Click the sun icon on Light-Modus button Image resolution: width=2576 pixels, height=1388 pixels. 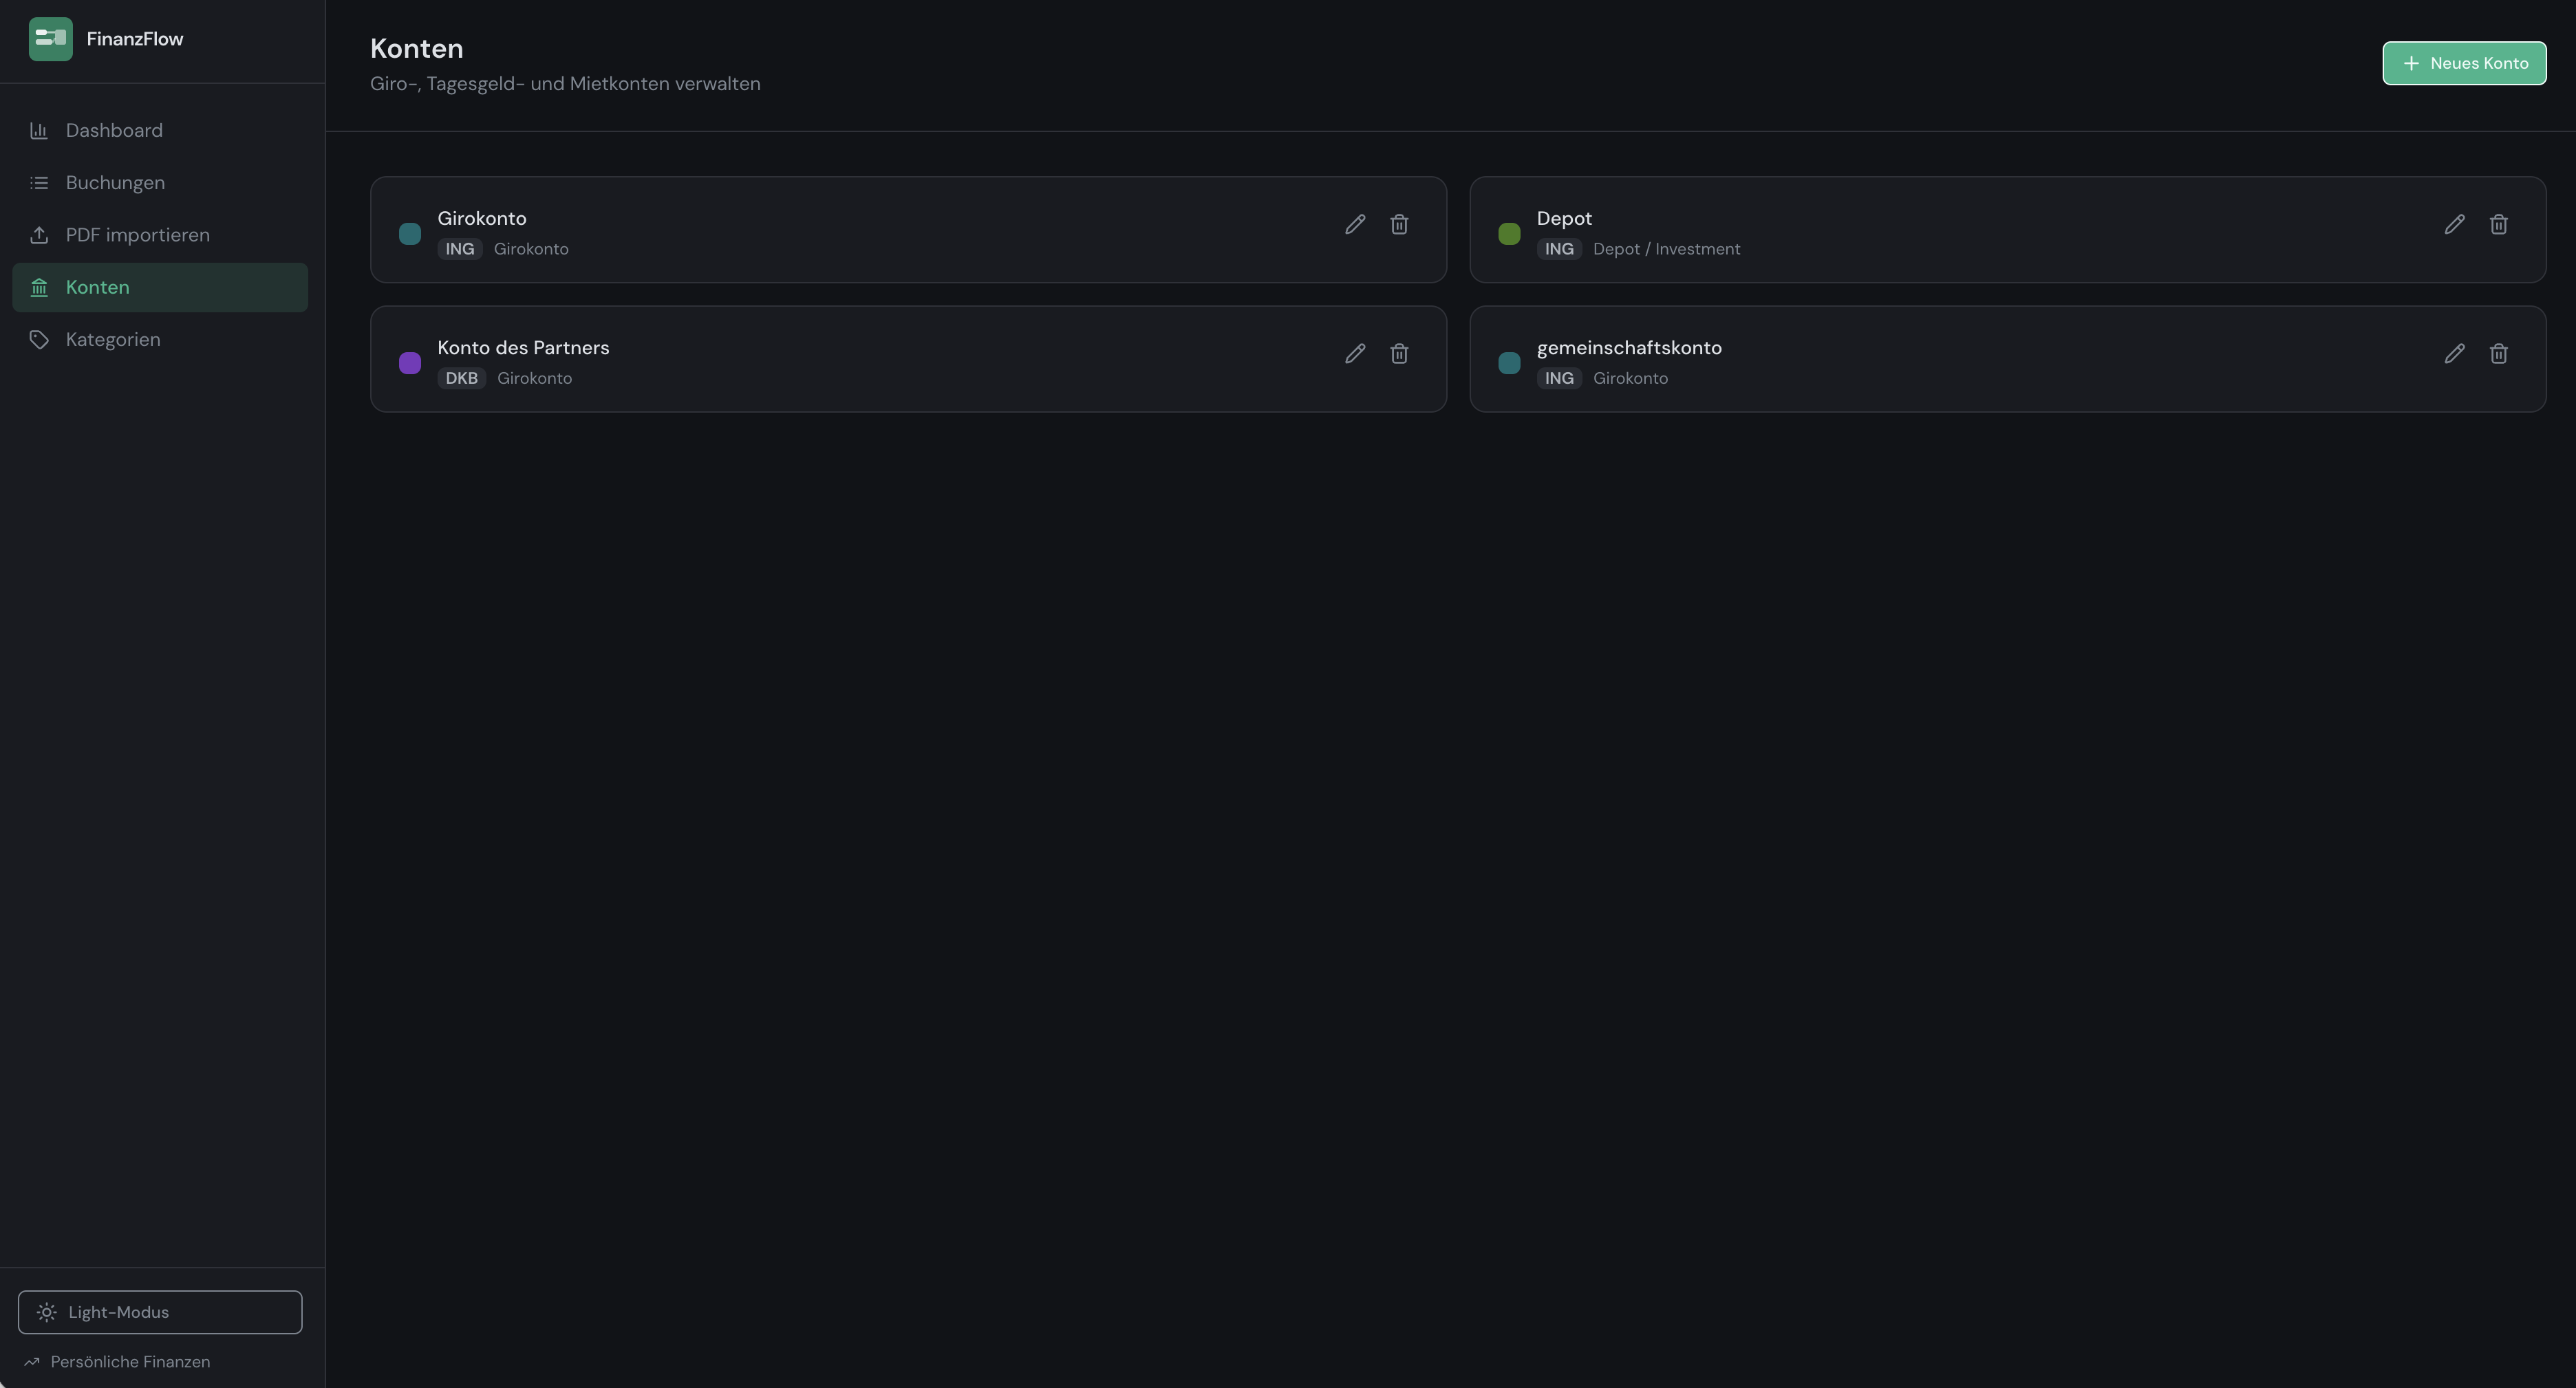[x=47, y=1312]
